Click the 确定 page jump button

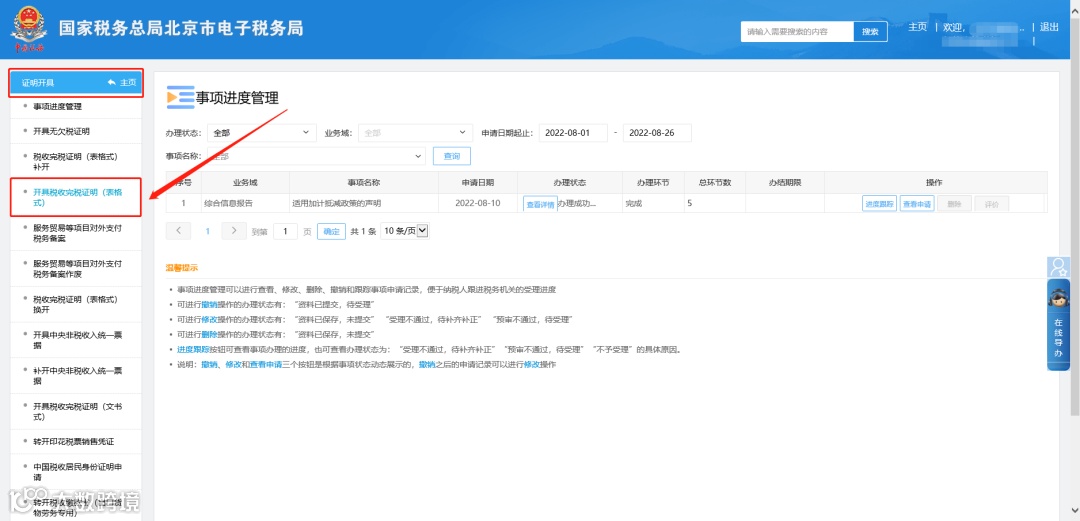pos(331,232)
